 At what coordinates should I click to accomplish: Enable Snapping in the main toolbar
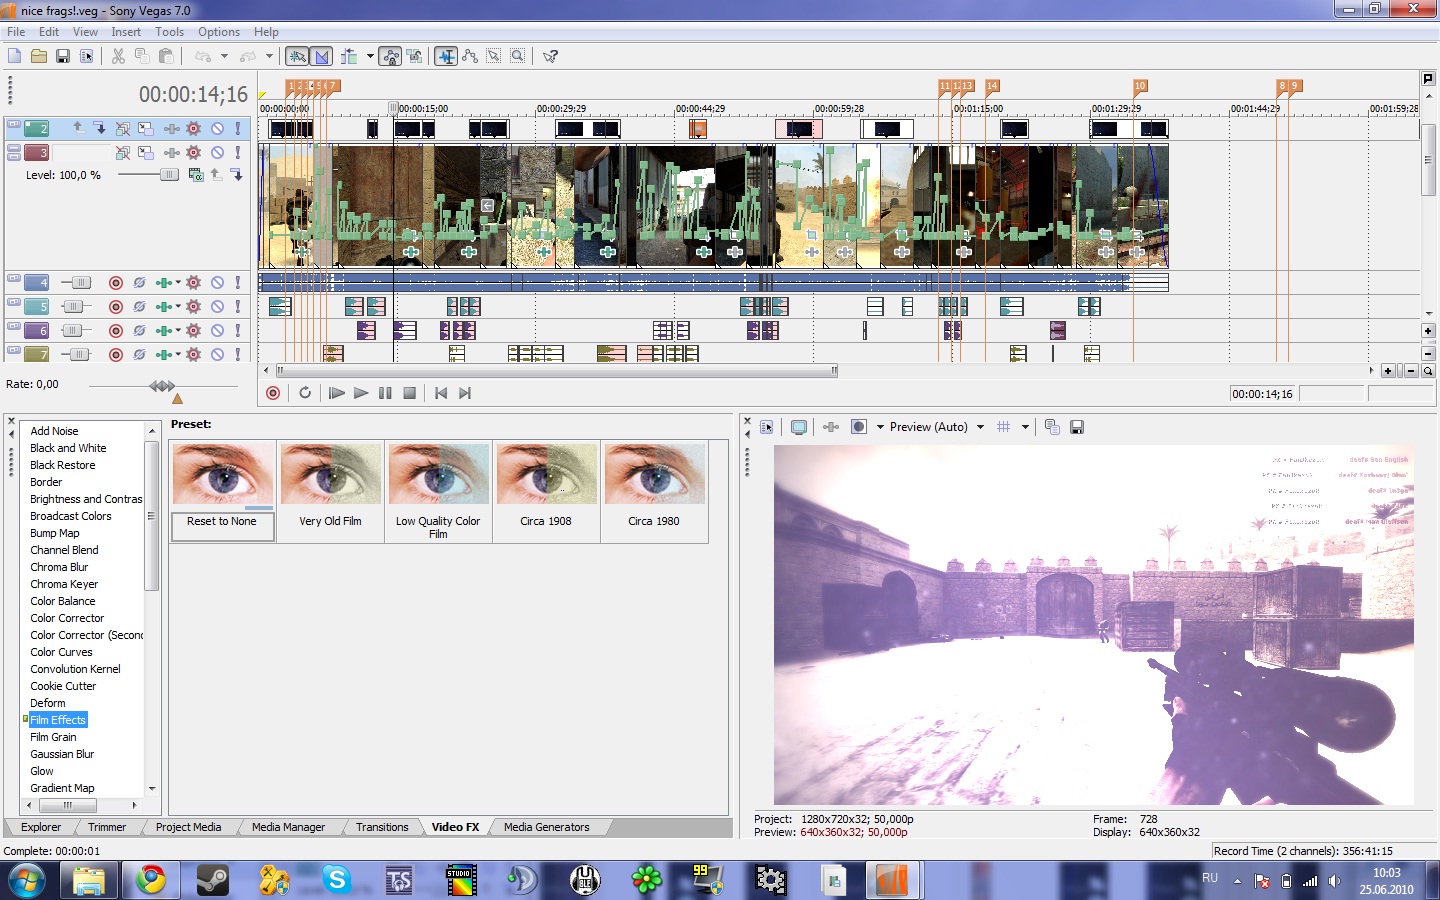click(x=297, y=56)
